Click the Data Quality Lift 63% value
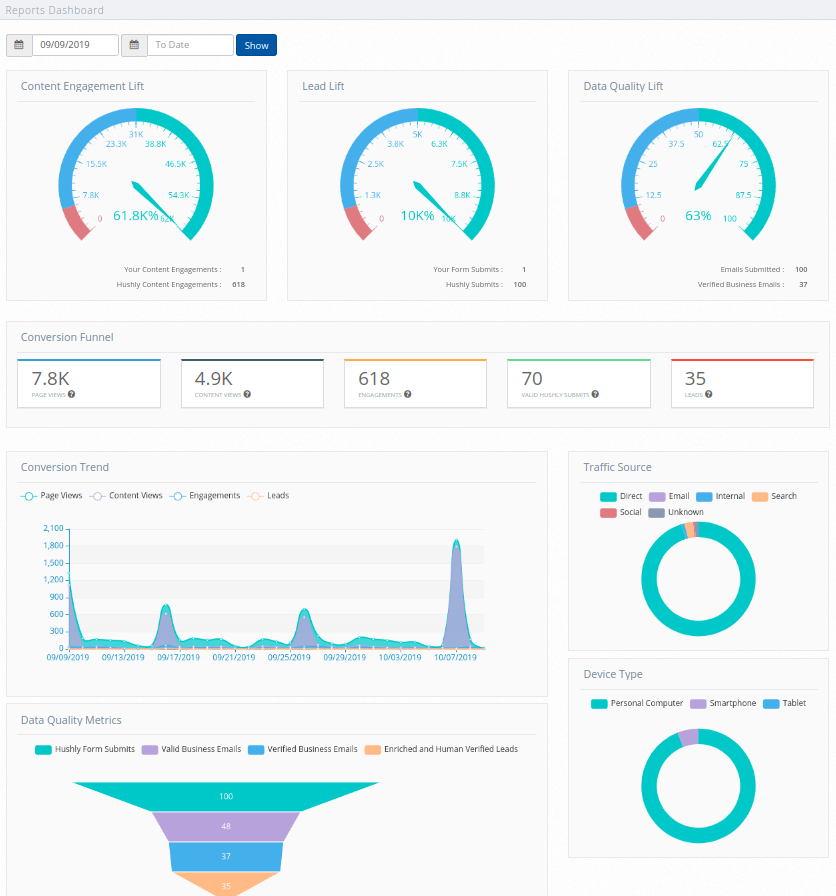836x896 pixels. click(x=698, y=216)
